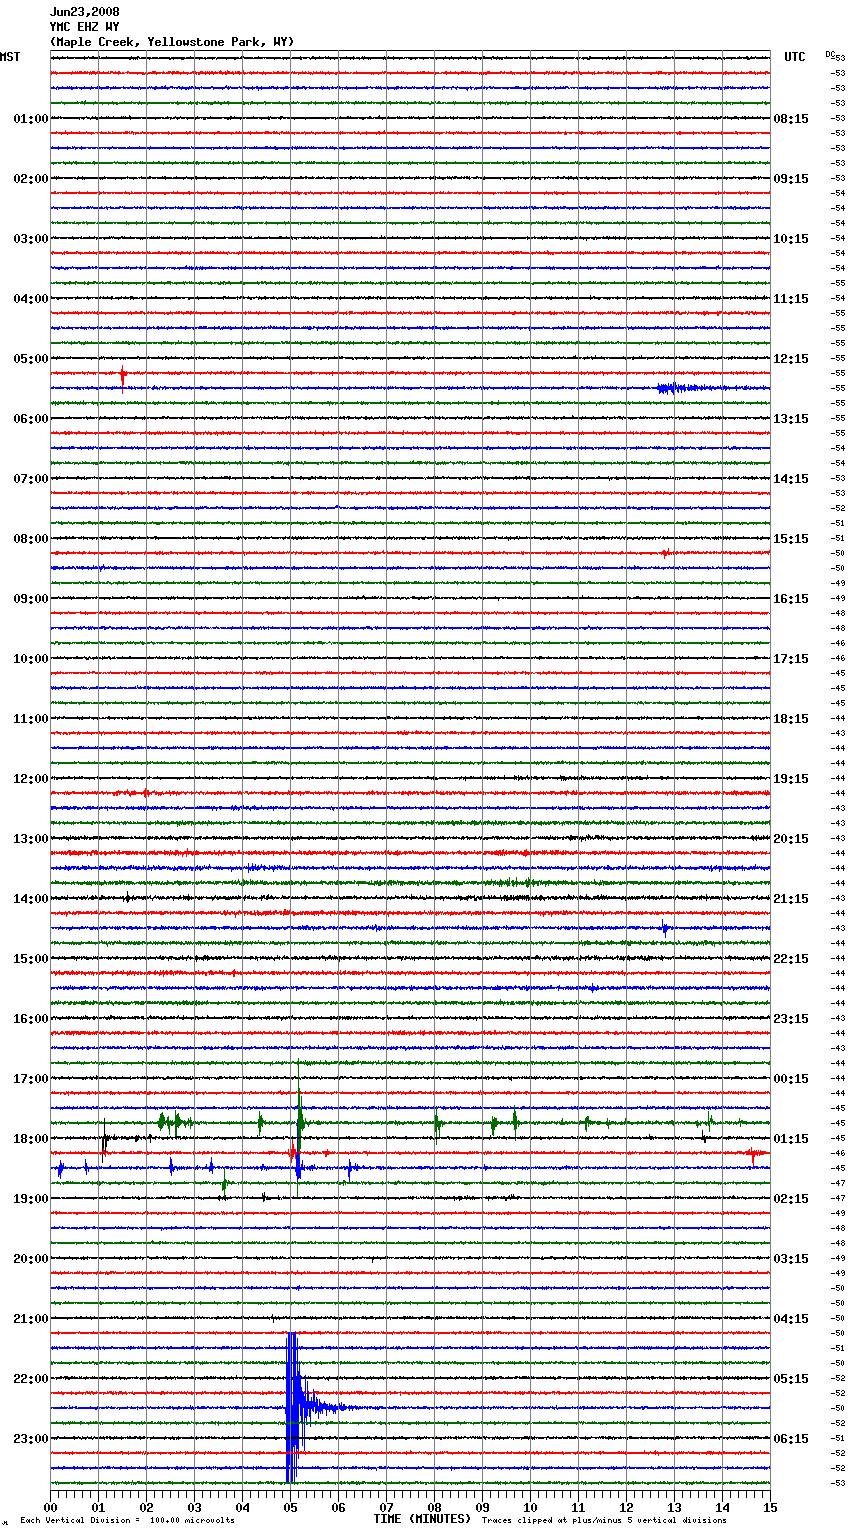Image resolution: width=850 pixels, height=1534 pixels.
Task: Click the DC offset column header
Action: 831,54
